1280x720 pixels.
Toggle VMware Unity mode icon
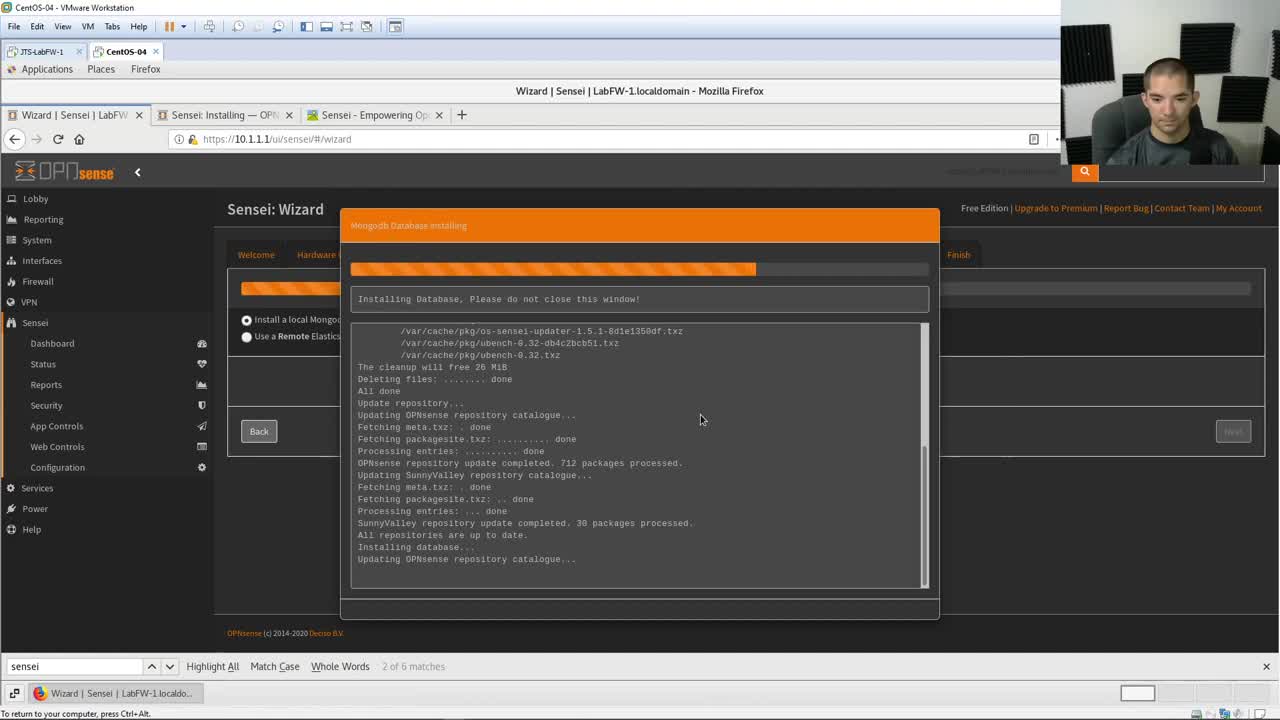coord(366,26)
